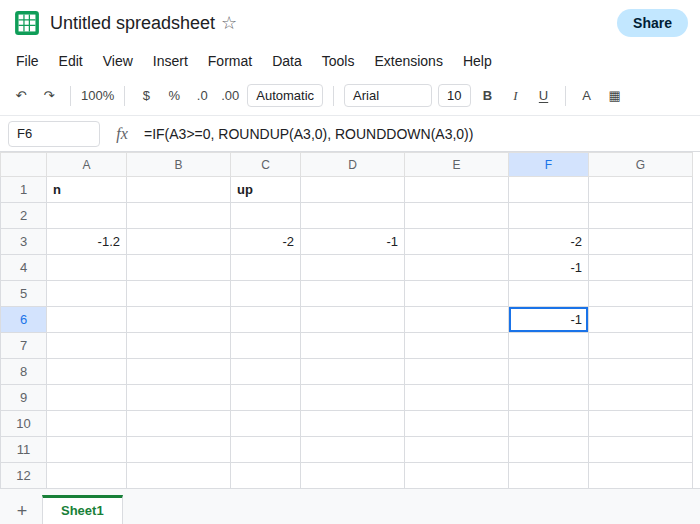Format as currency with dollar icon
The height and width of the screenshot is (524, 700).
pyautogui.click(x=146, y=96)
